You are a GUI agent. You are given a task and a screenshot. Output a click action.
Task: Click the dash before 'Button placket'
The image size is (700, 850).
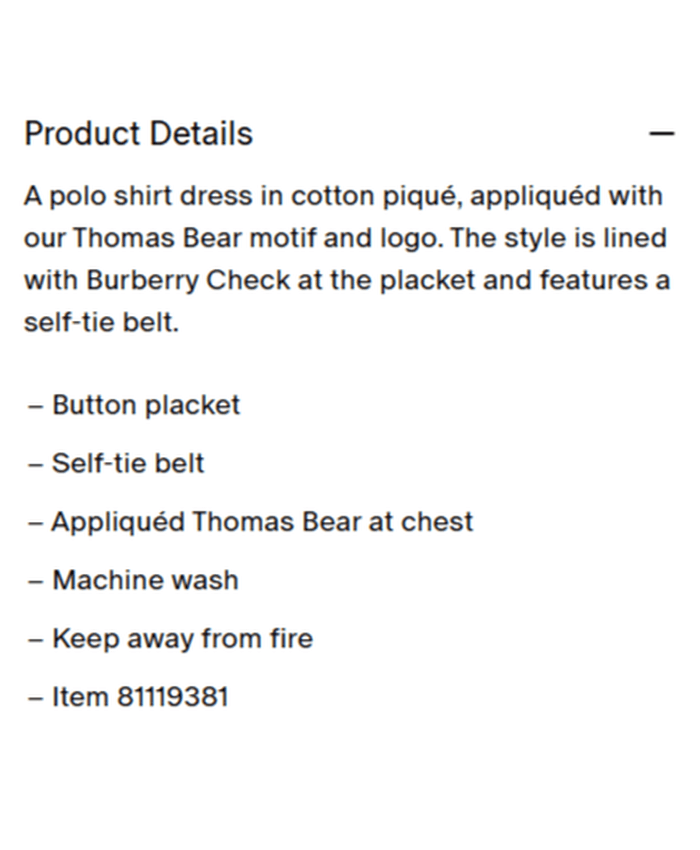click(36, 405)
